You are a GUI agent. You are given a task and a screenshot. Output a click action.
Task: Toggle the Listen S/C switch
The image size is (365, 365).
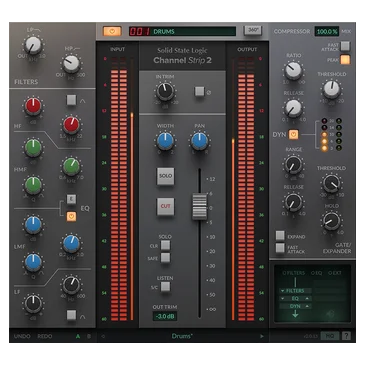[165, 287]
